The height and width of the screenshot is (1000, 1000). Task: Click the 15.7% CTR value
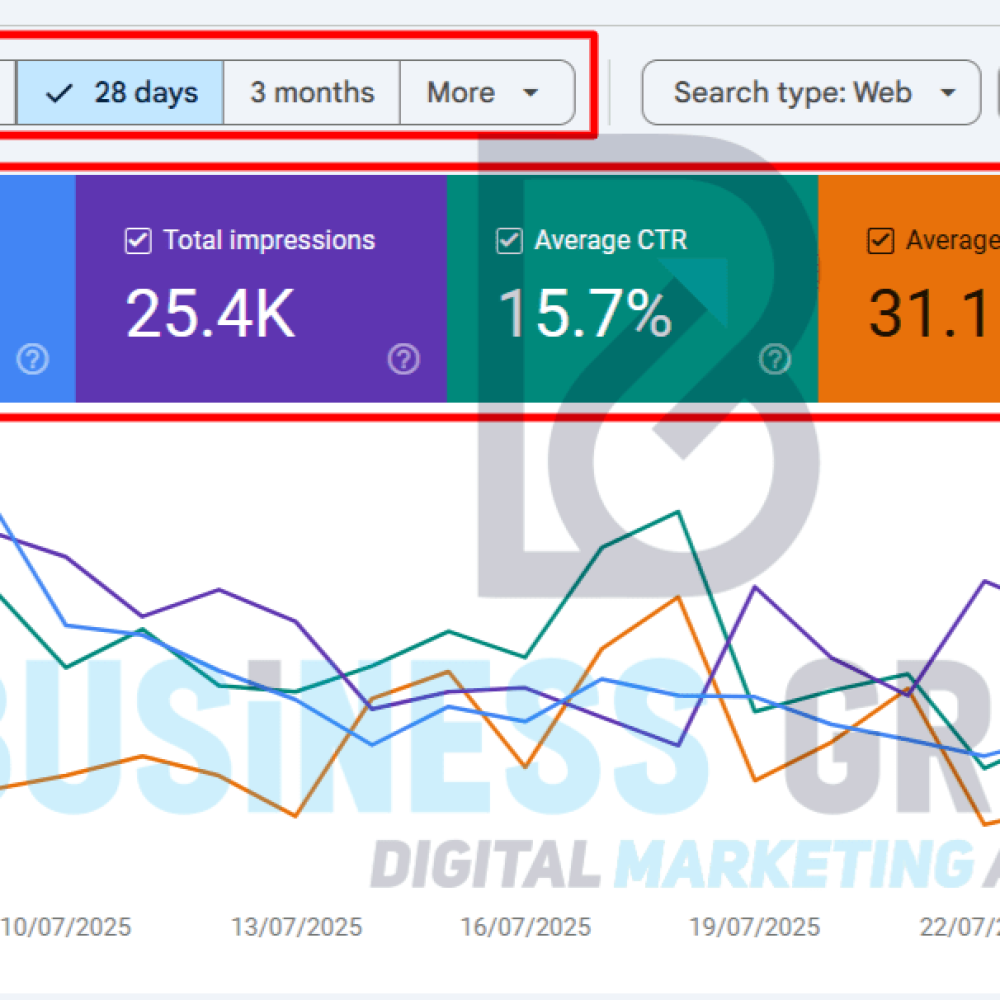tap(585, 313)
